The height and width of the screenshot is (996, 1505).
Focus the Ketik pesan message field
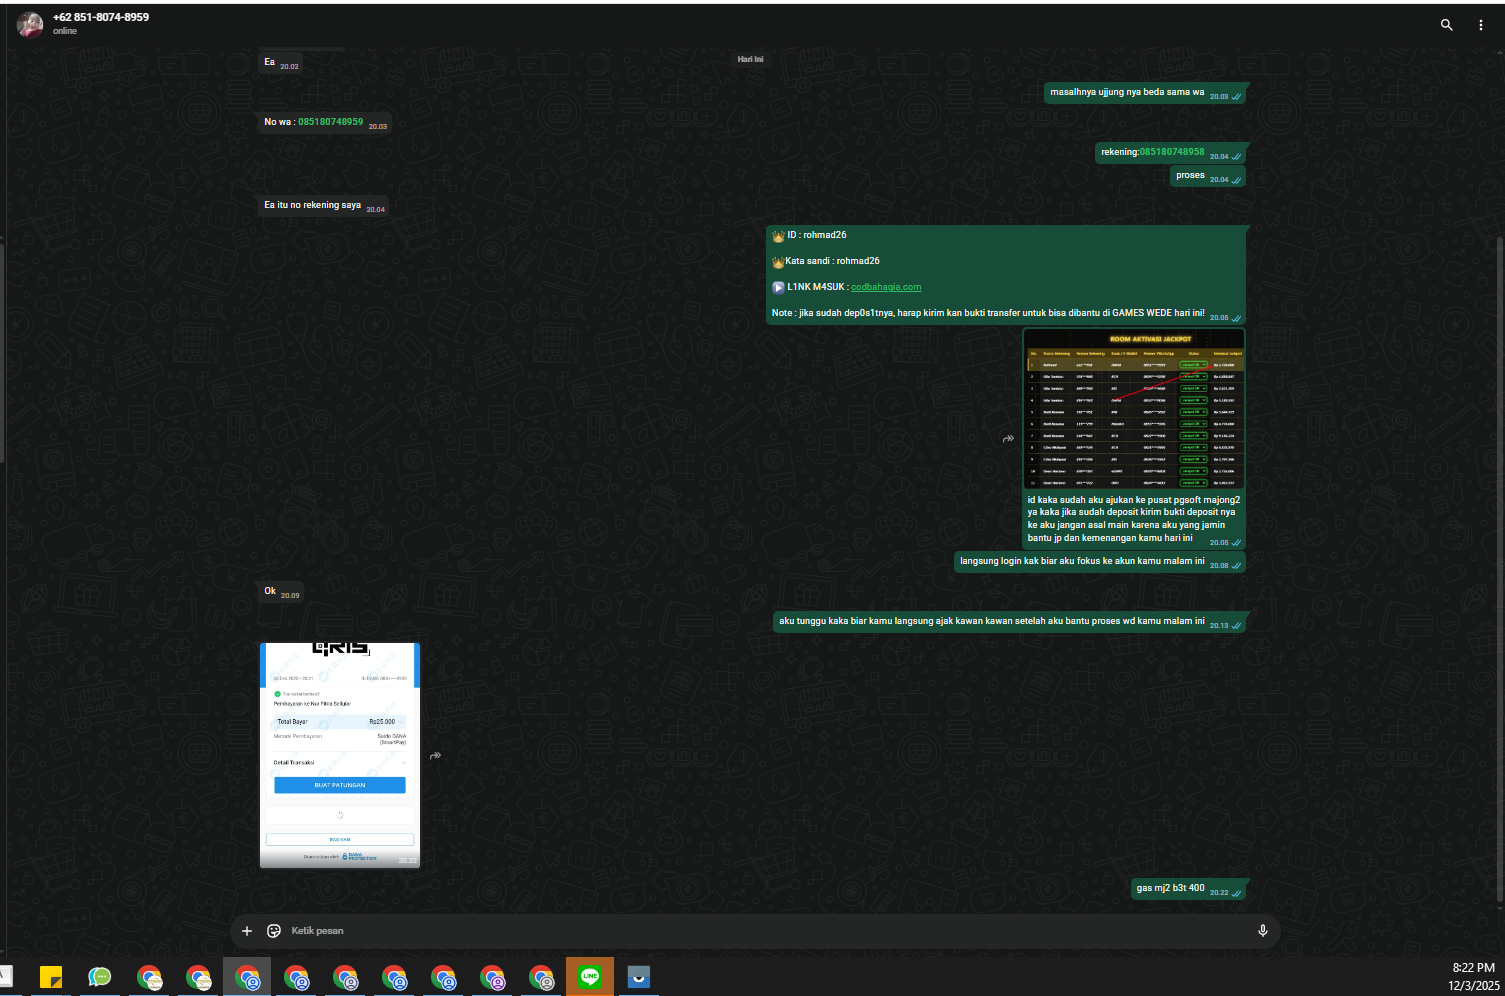(765, 931)
